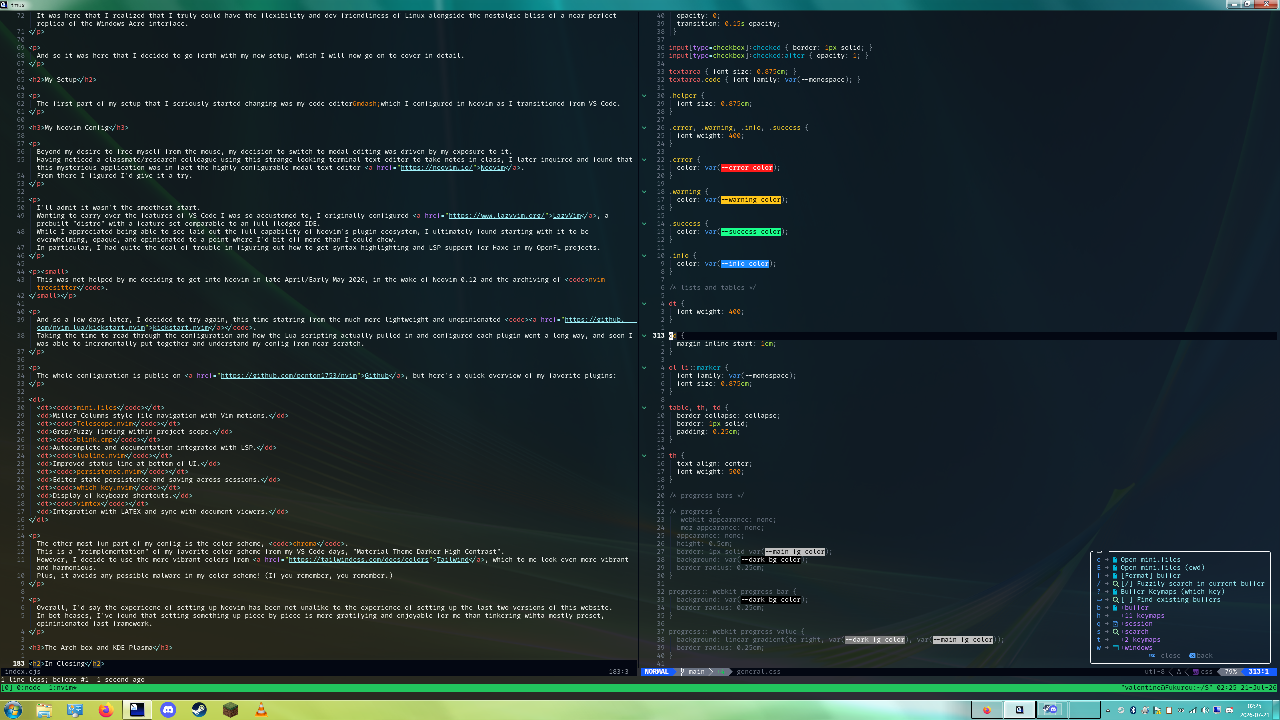Image resolution: width=1280 pixels, height=720 pixels.
Task: Open the '+buffer' which-key group
Action: tap(1135, 608)
